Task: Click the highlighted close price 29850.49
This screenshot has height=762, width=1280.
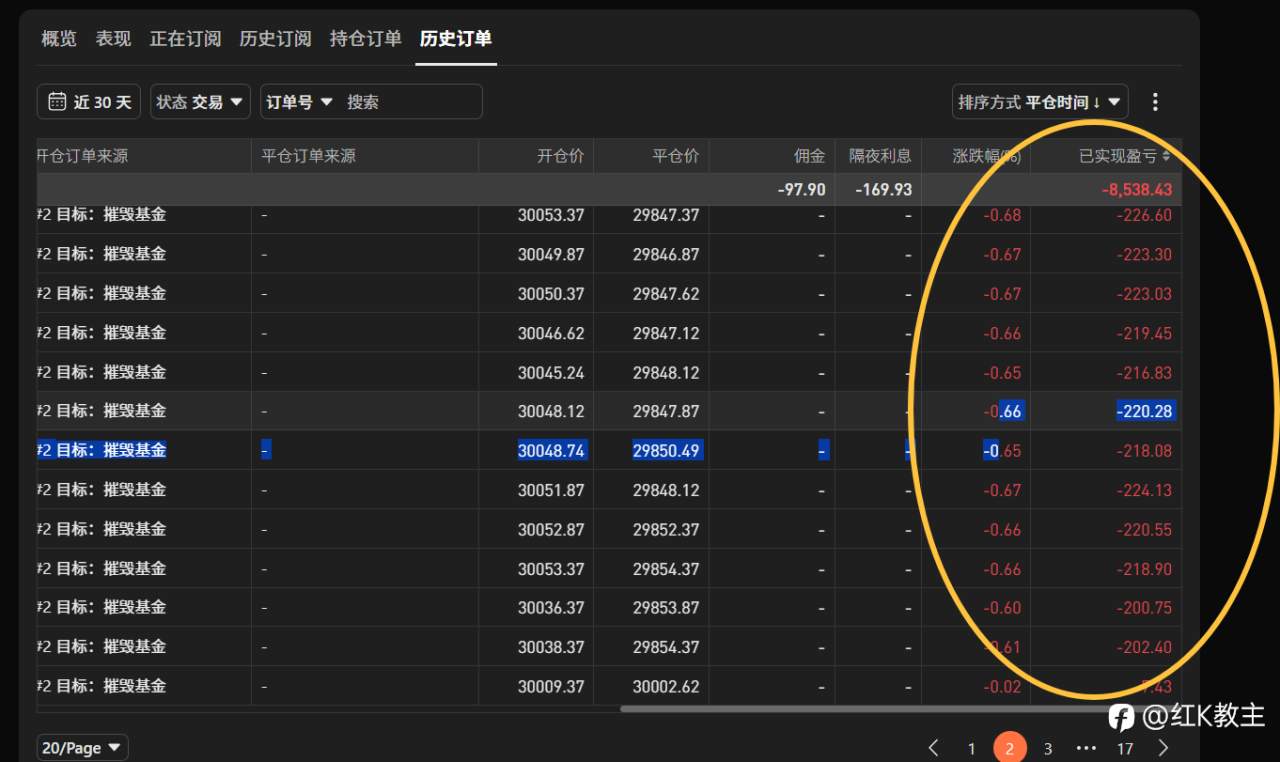Action: [667, 451]
